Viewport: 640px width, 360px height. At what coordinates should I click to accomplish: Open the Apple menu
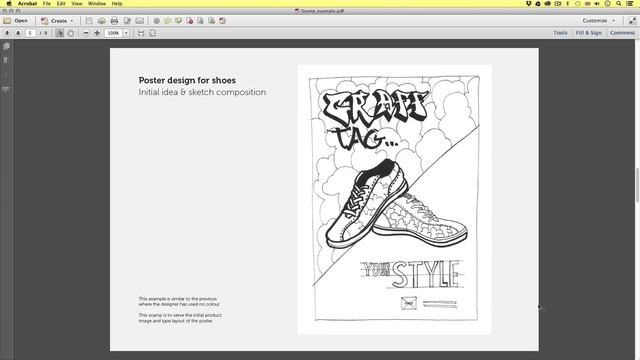(x=9, y=3)
